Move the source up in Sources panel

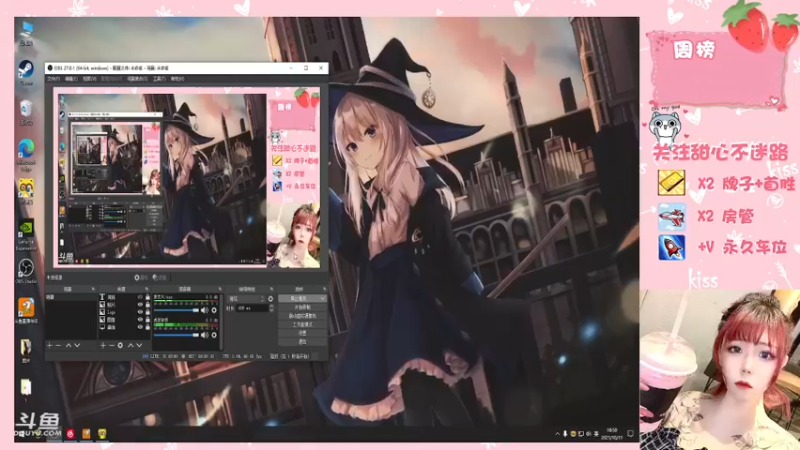[130, 345]
